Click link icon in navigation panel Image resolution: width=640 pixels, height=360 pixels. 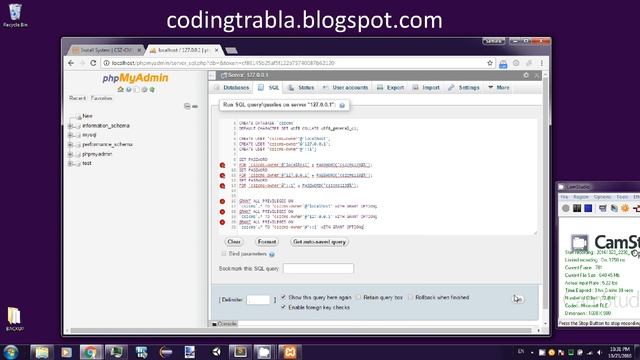click(x=195, y=106)
